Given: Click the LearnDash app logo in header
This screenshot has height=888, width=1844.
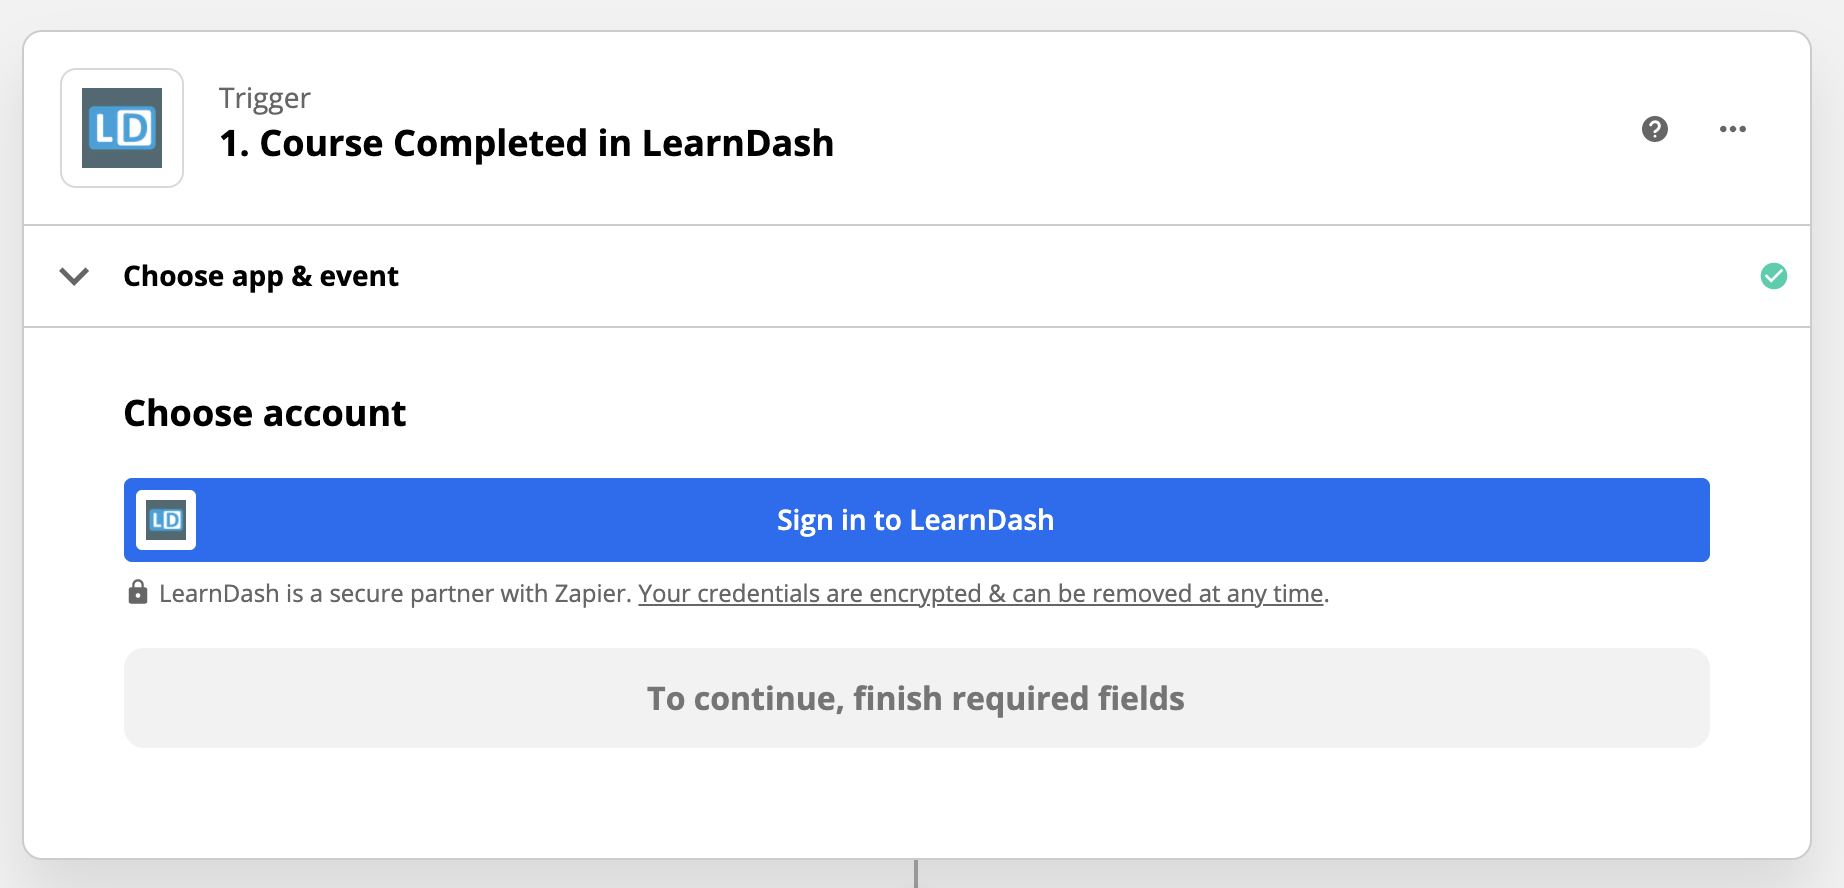Looking at the screenshot, I should tap(122, 128).
